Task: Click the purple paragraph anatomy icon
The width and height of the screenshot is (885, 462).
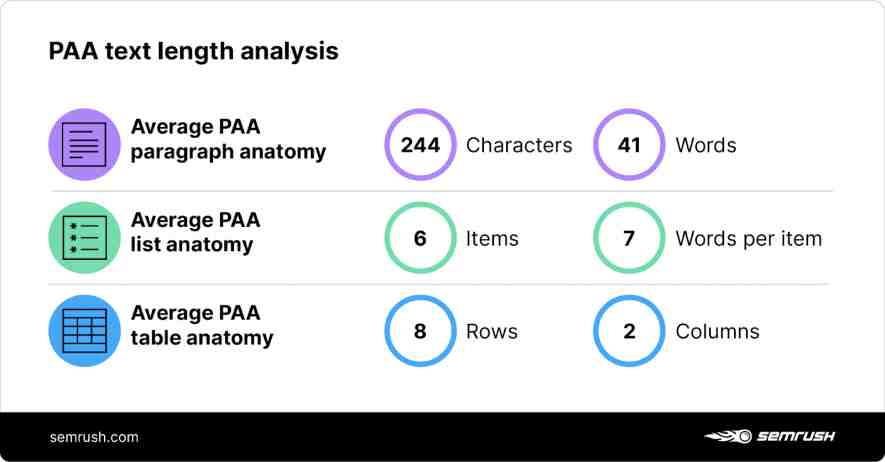Action: tap(84, 144)
